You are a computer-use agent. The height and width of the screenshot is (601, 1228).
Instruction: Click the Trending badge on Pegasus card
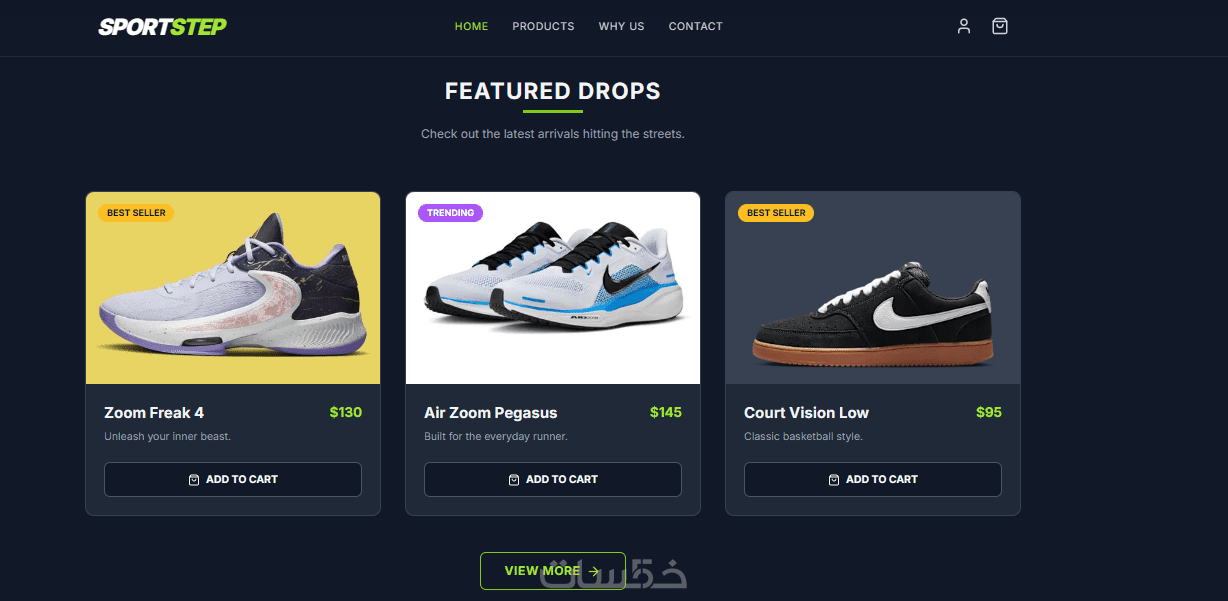[450, 213]
